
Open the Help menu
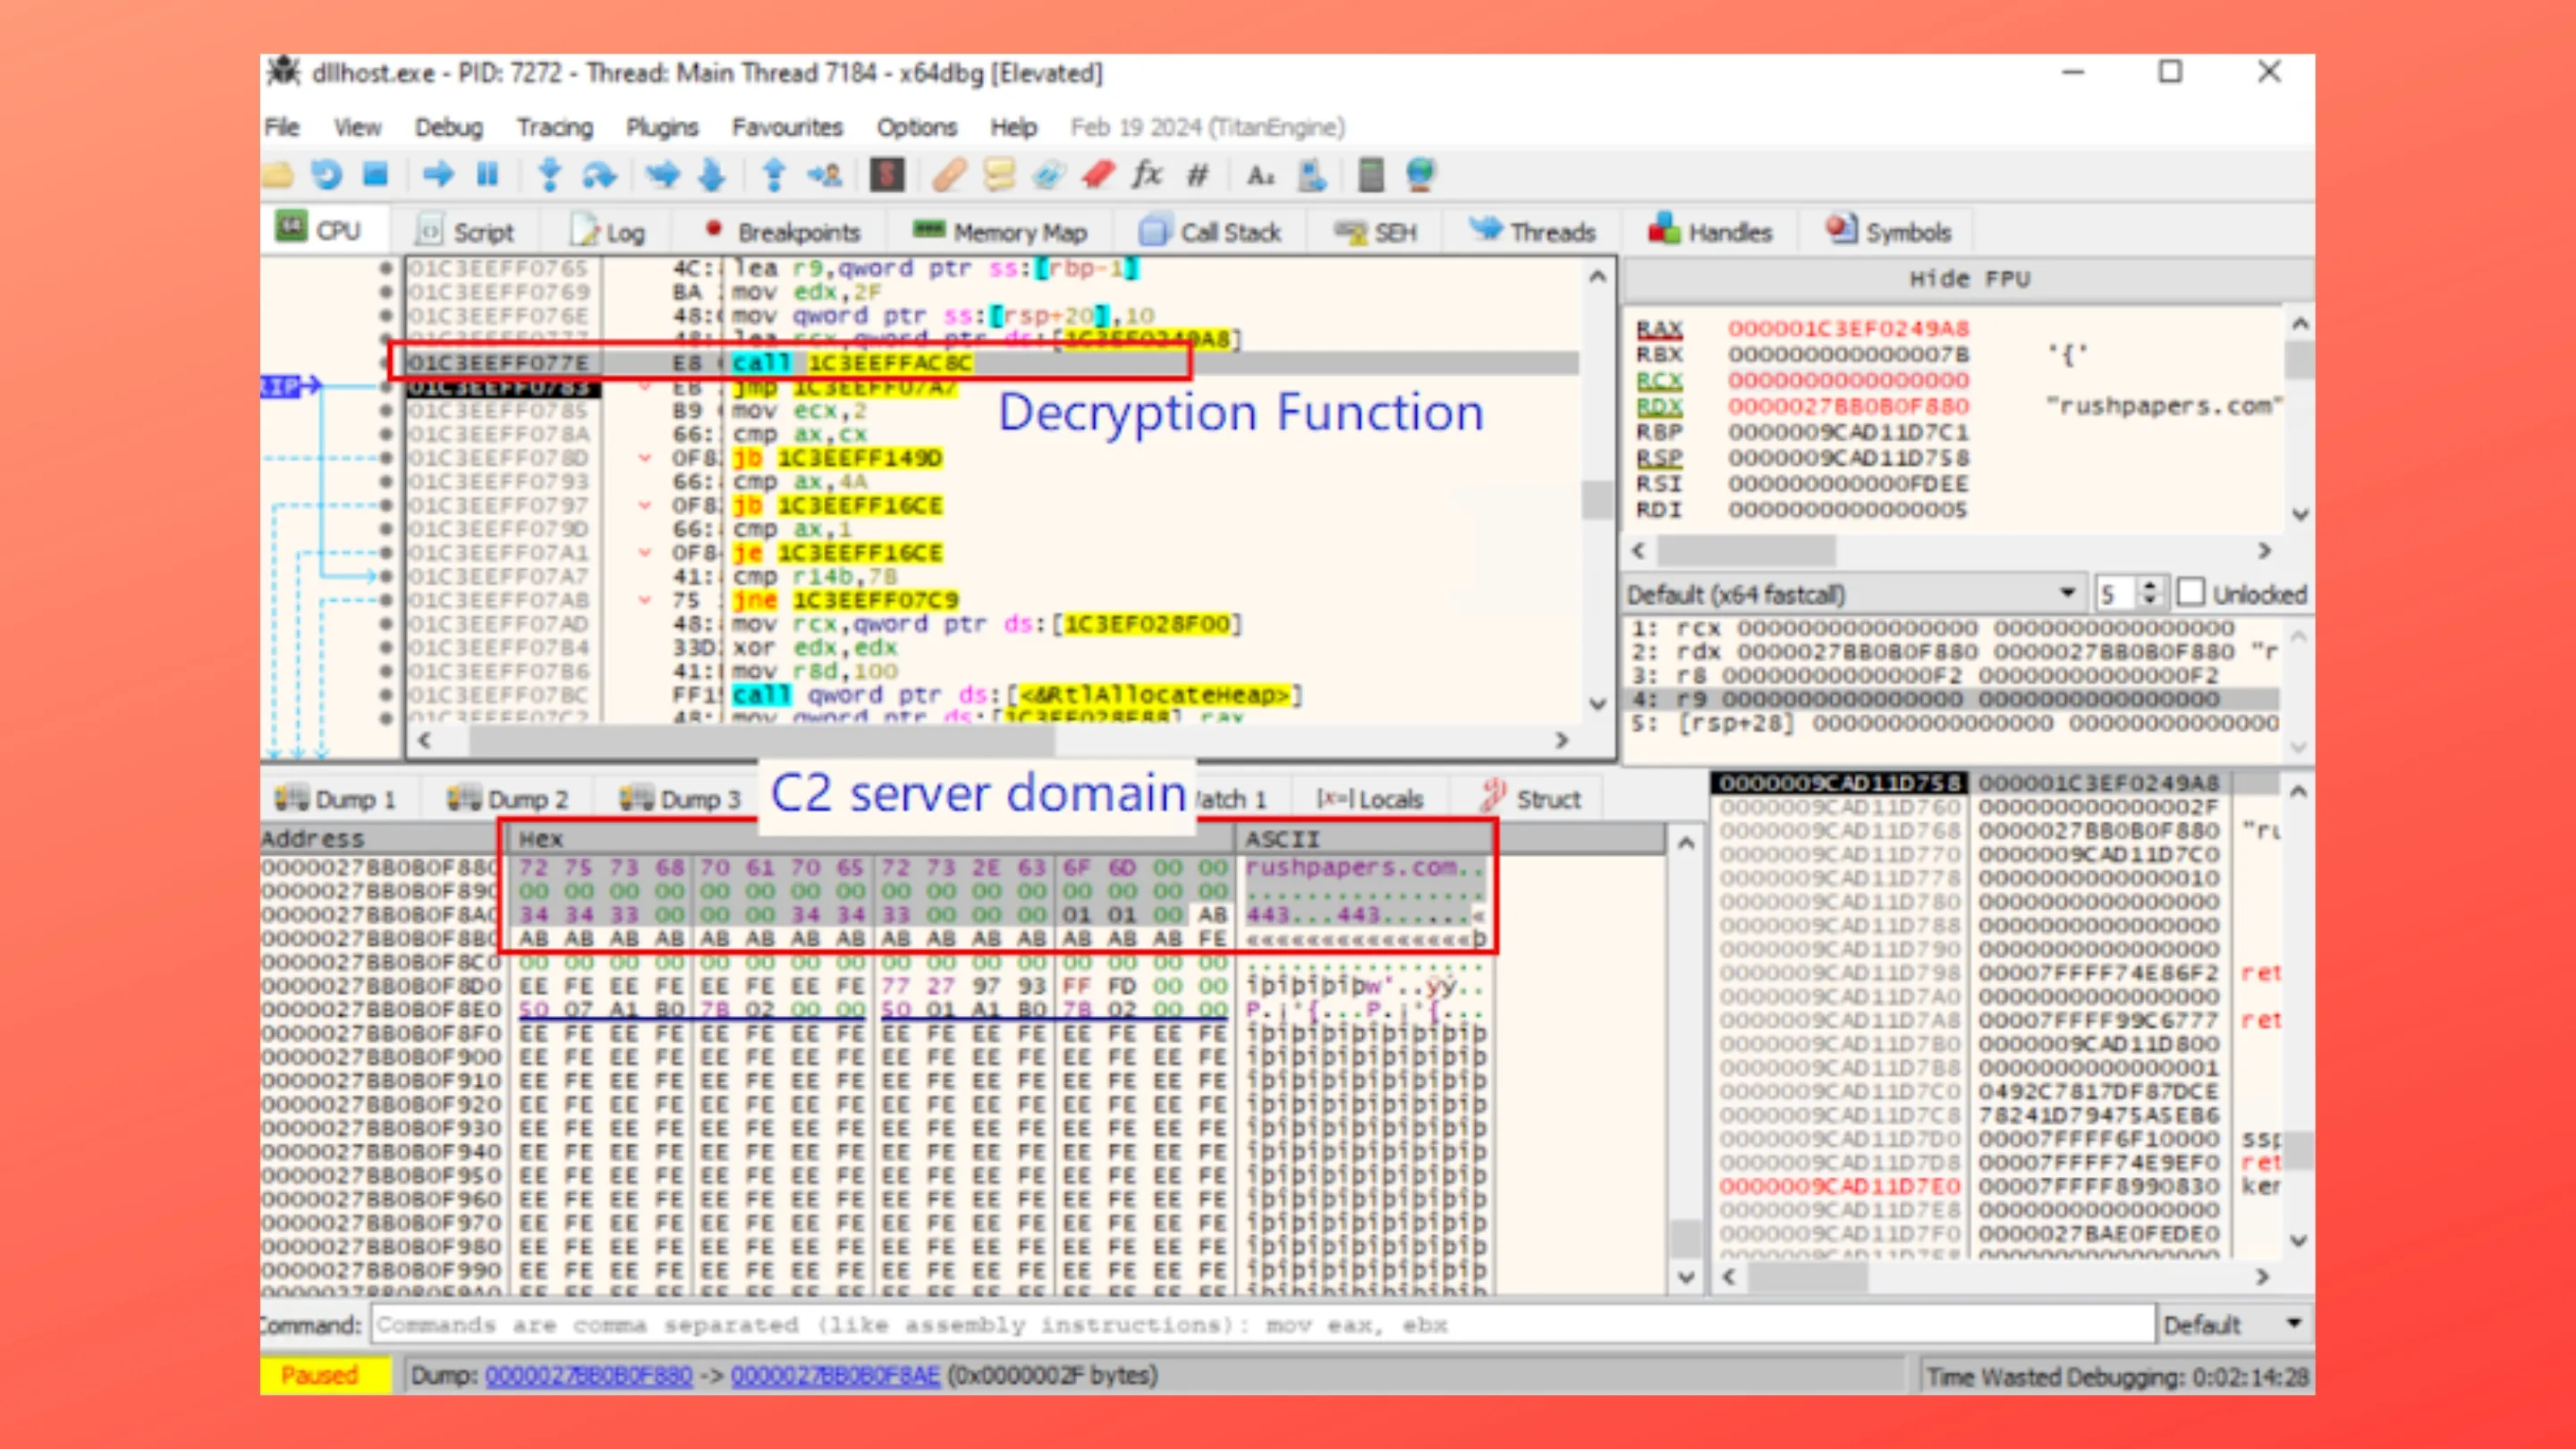[x=1013, y=127]
